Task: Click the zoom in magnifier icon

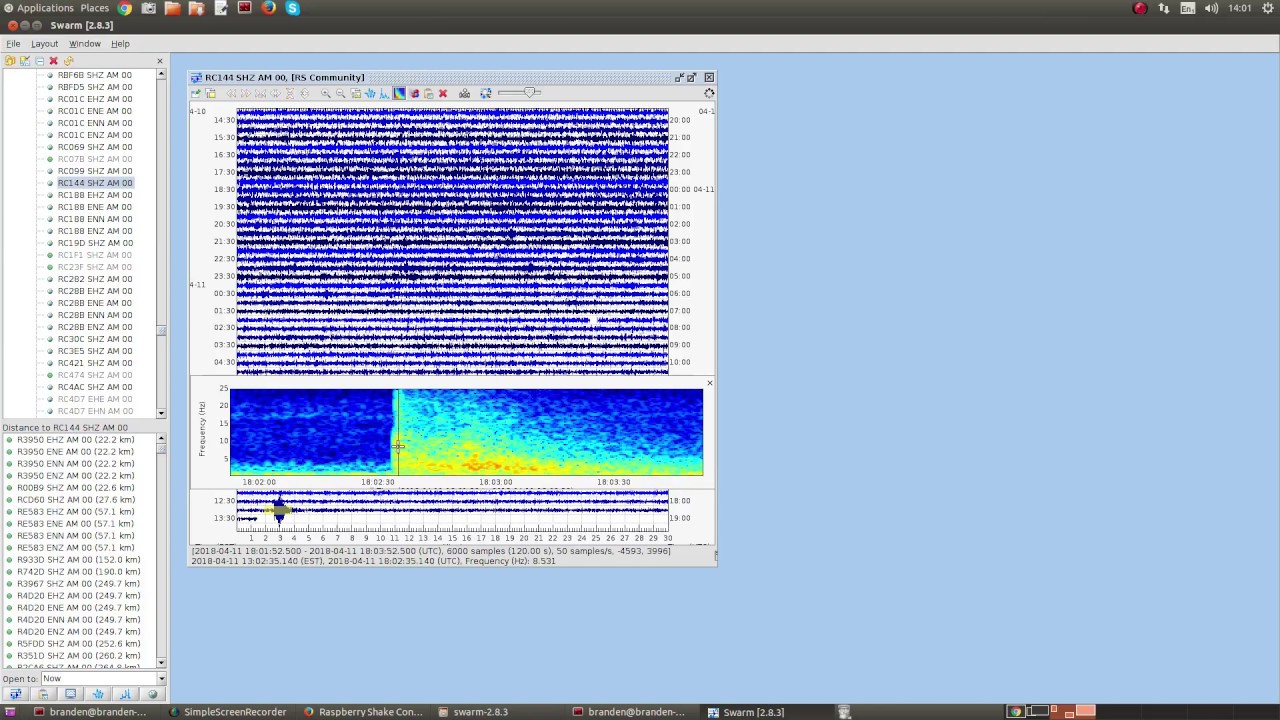Action: pos(326,93)
